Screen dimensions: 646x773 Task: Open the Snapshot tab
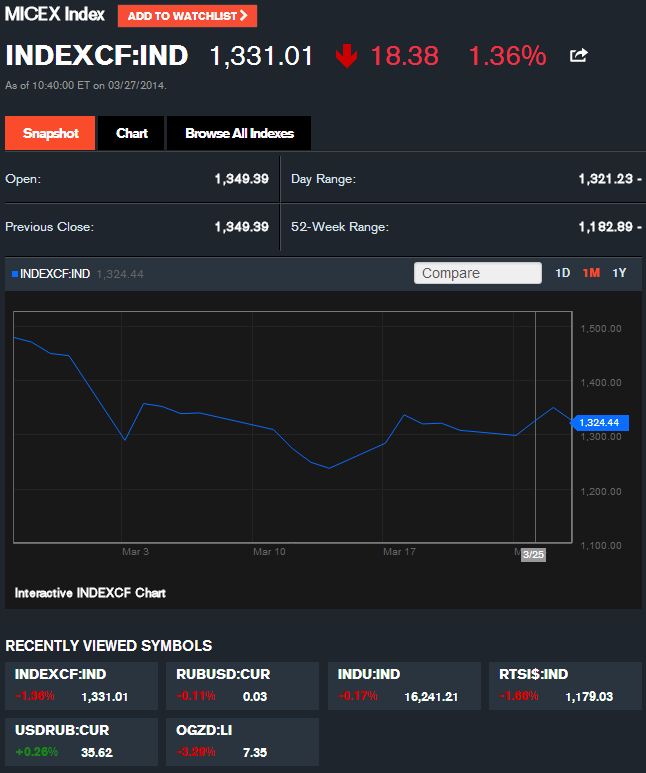coord(50,133)
